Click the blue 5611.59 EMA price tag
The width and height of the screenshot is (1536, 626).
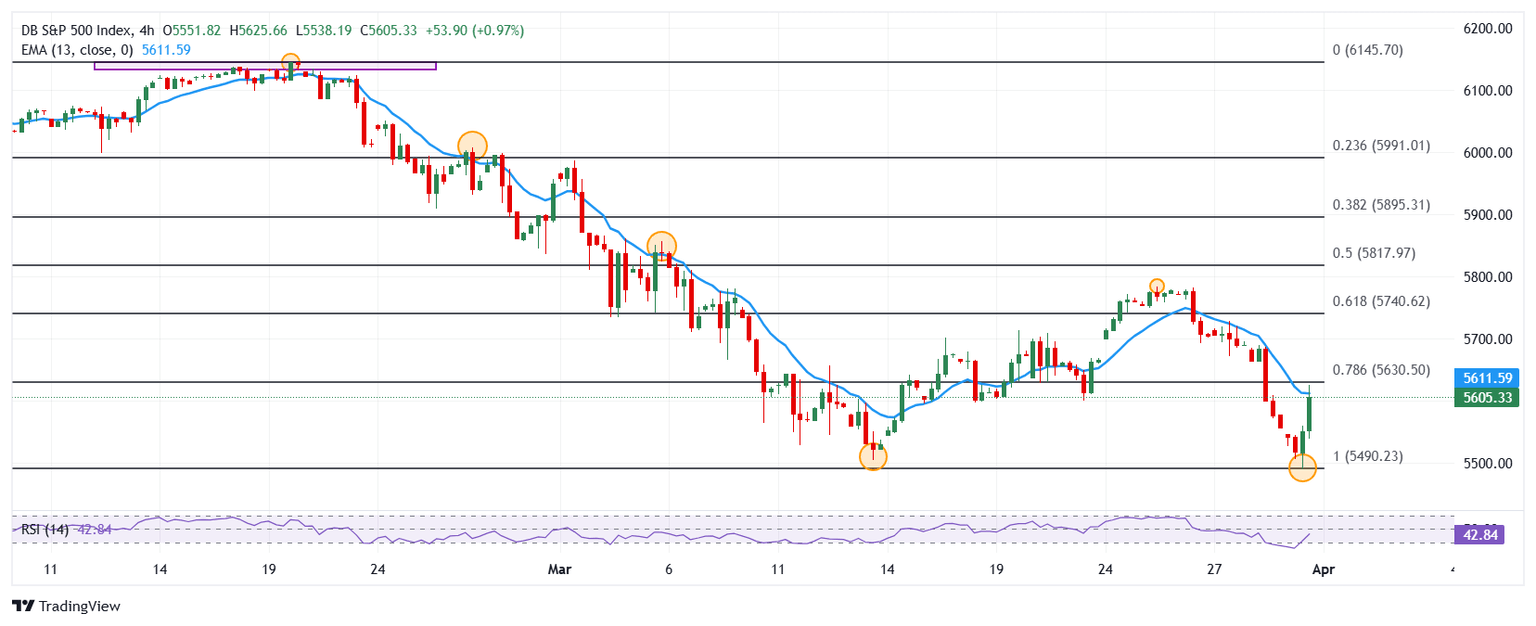pos(1486,378)
